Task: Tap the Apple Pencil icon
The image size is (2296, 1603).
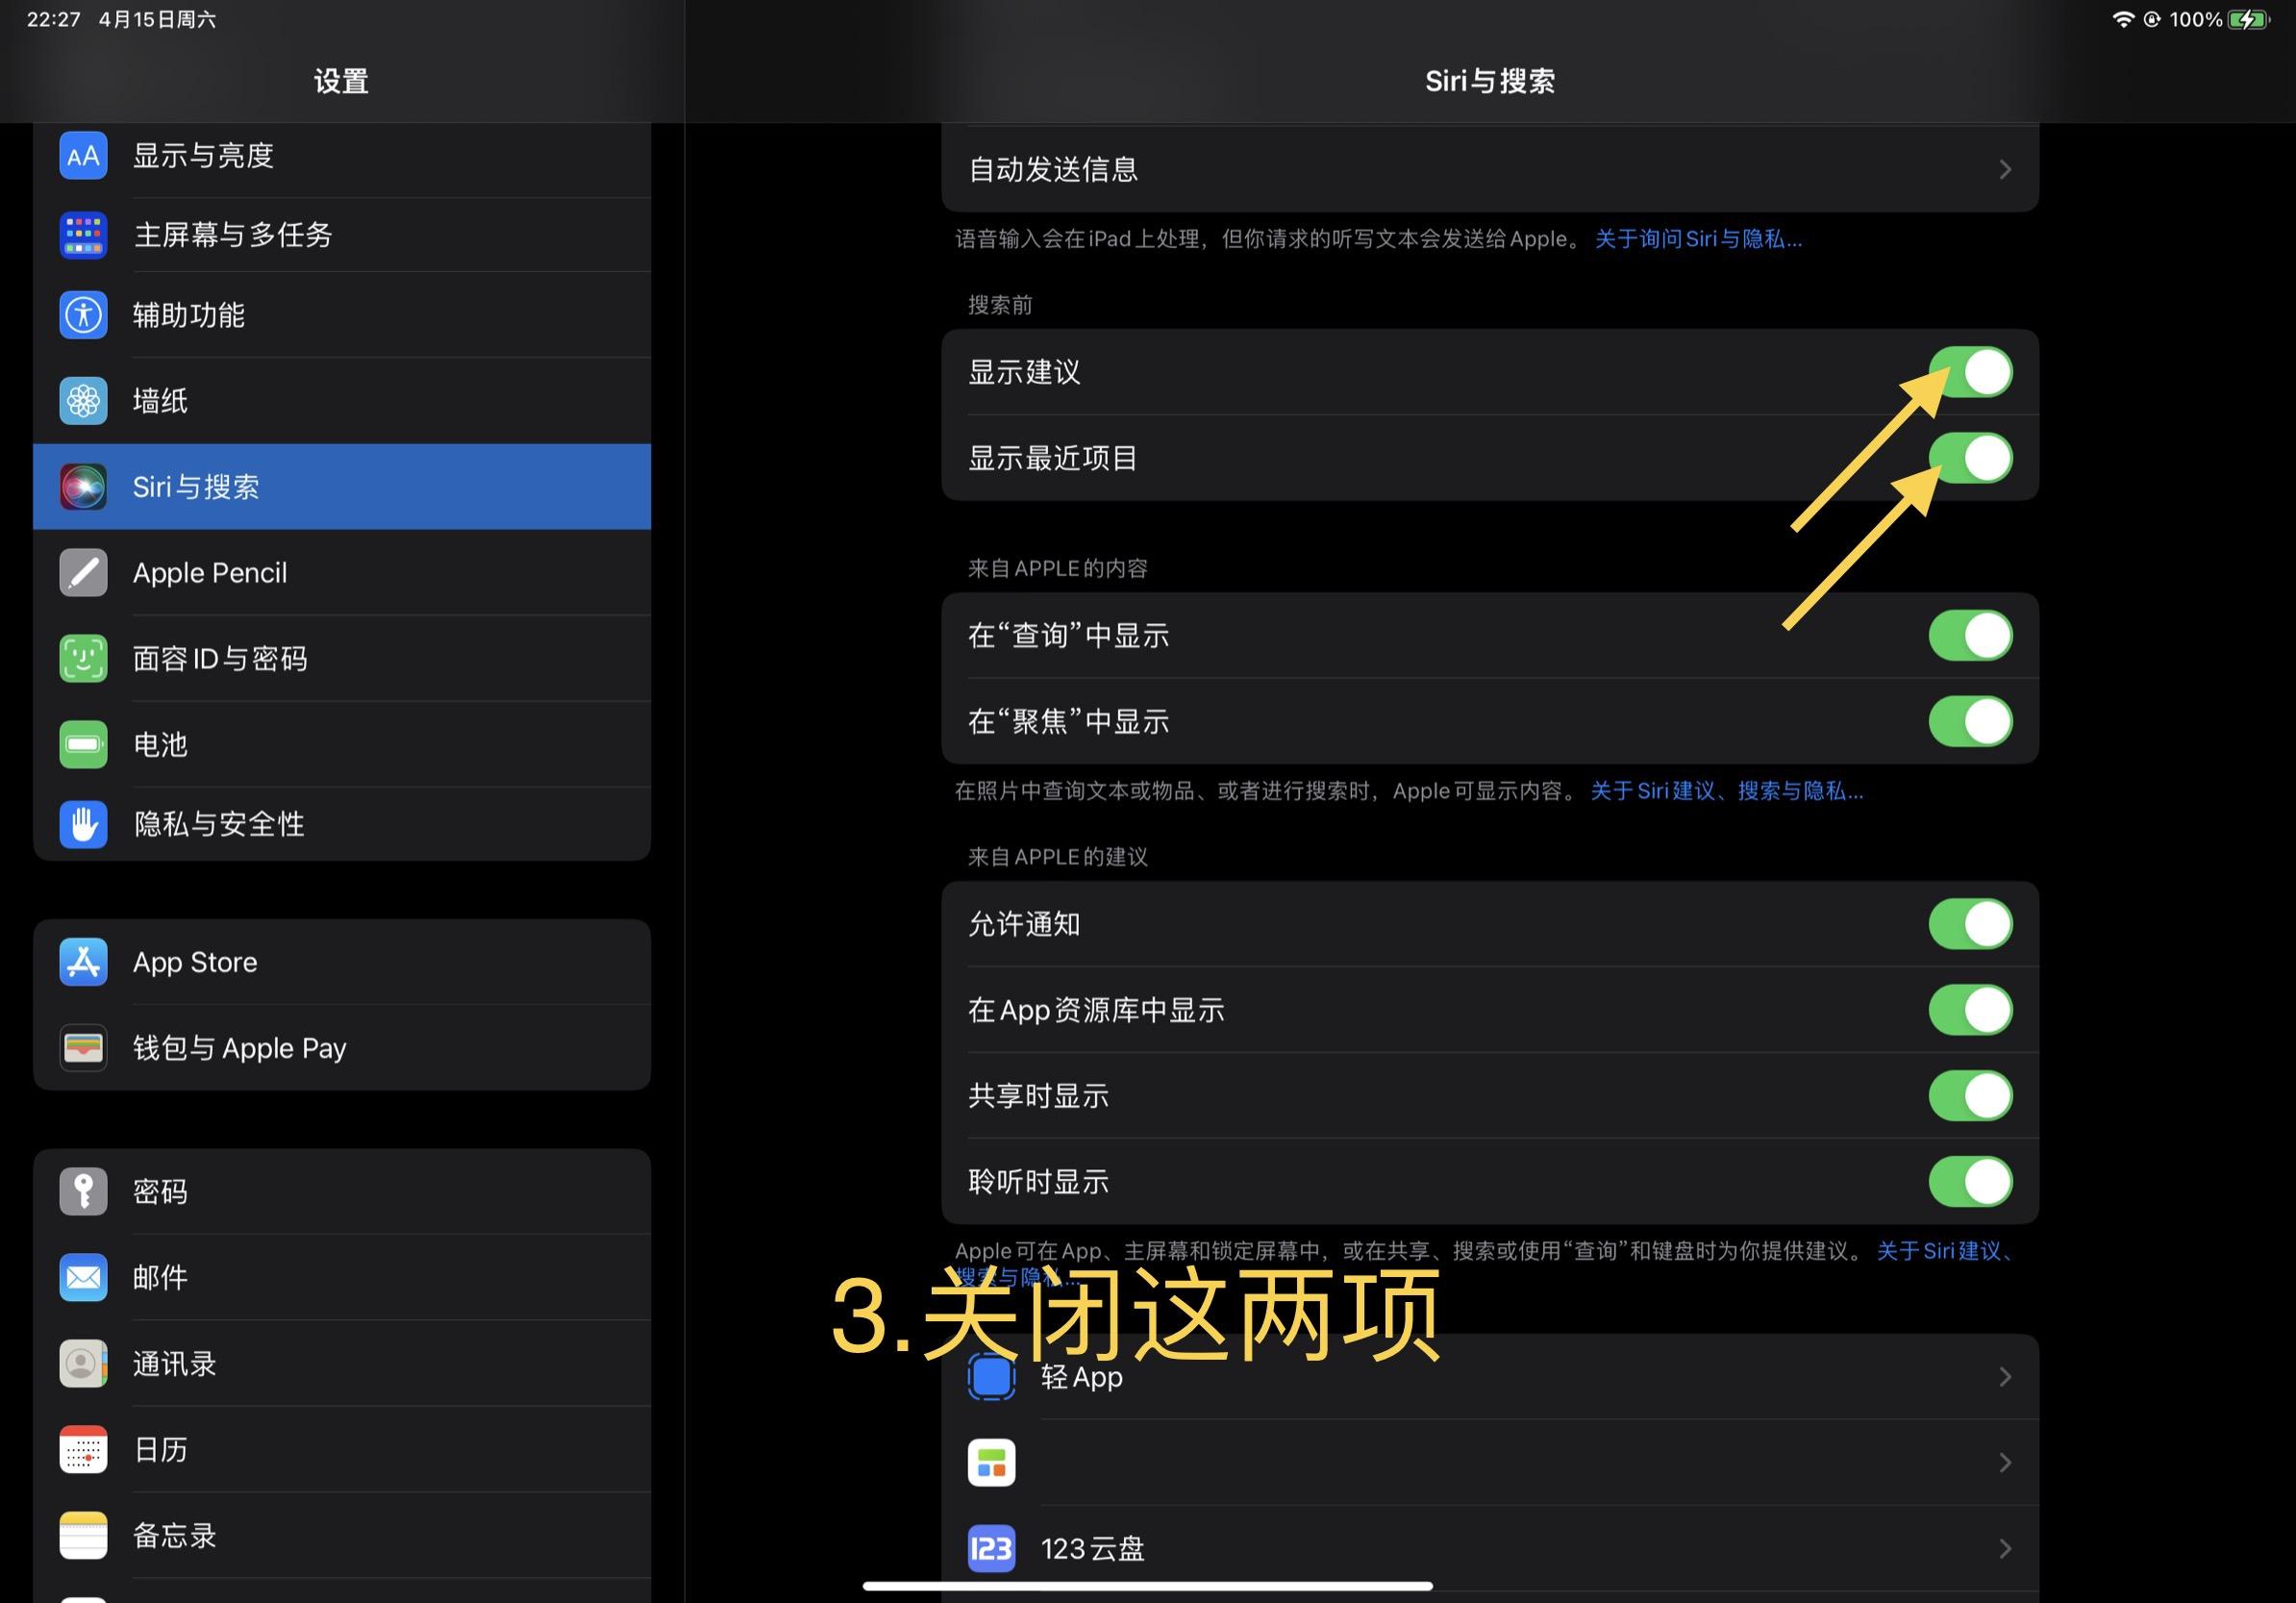Action: pyautogui.click(x=83, y=573)
